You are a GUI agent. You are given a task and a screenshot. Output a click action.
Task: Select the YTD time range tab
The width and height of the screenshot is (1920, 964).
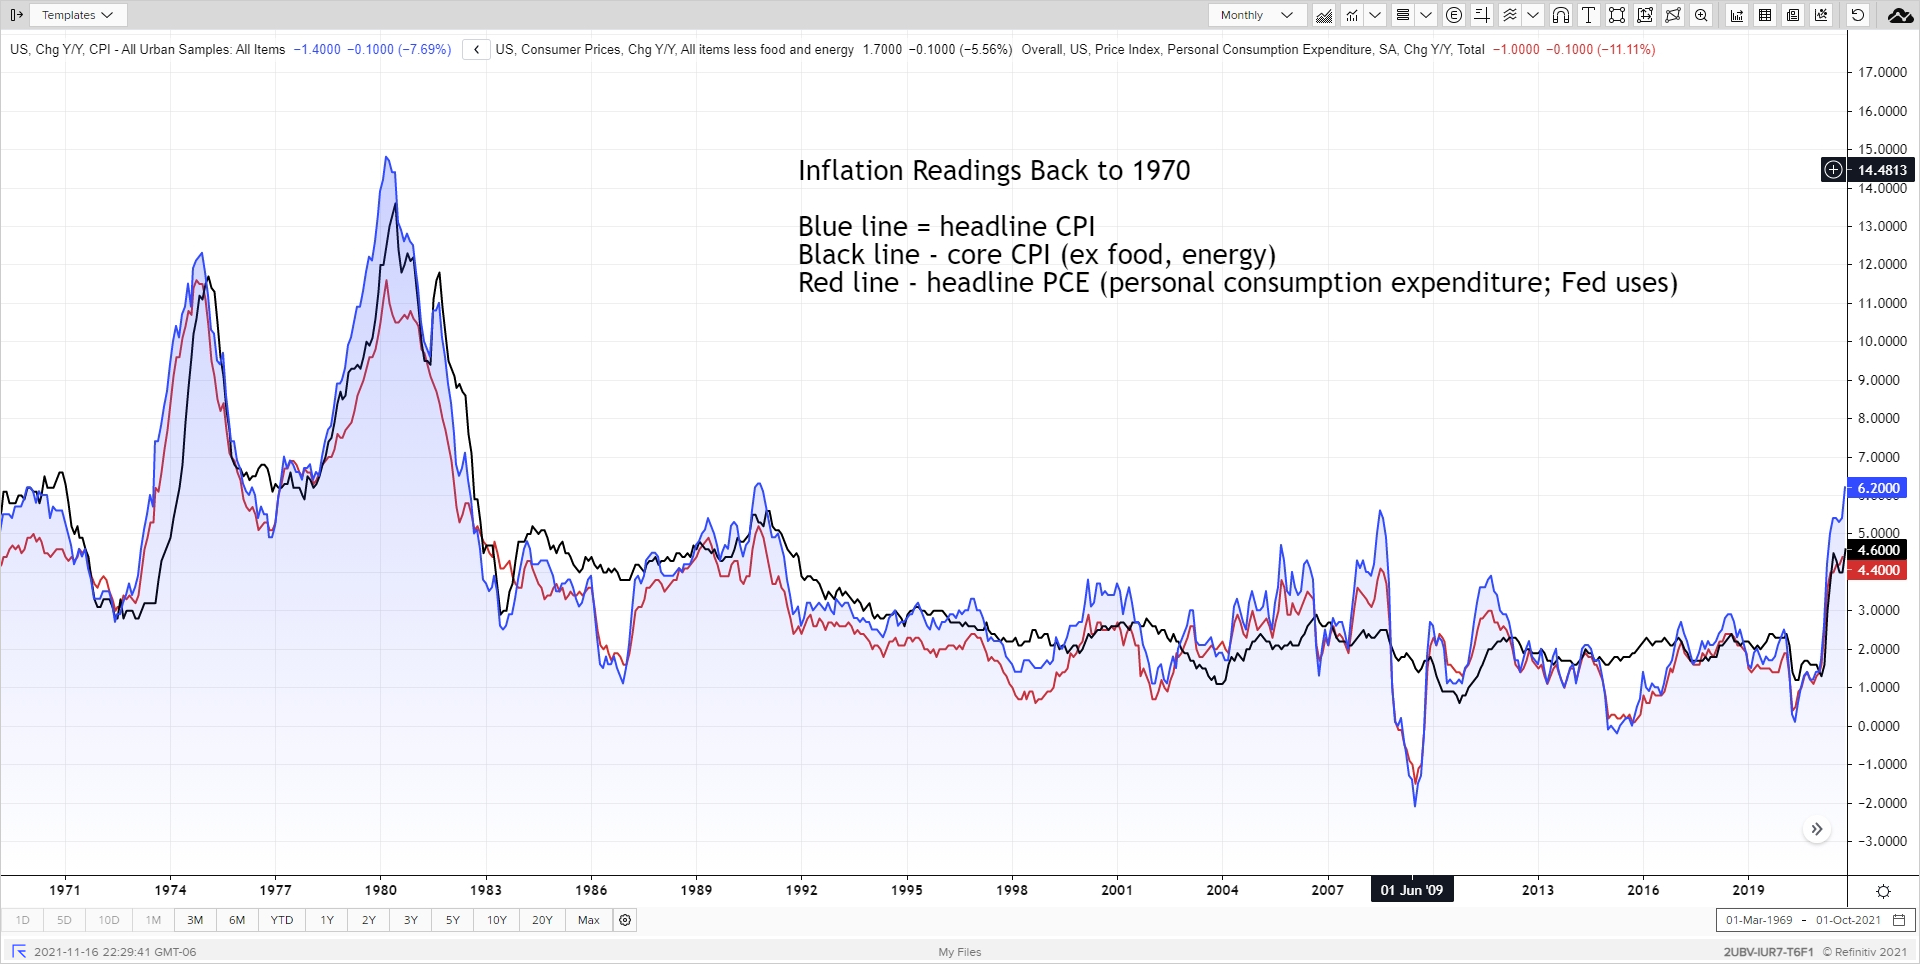pos(282,920)
